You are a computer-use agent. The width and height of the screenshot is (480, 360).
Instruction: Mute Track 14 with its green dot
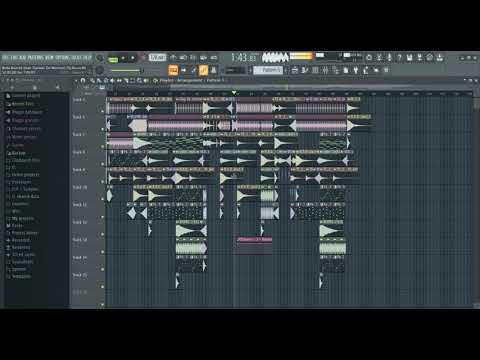(102, 269)
